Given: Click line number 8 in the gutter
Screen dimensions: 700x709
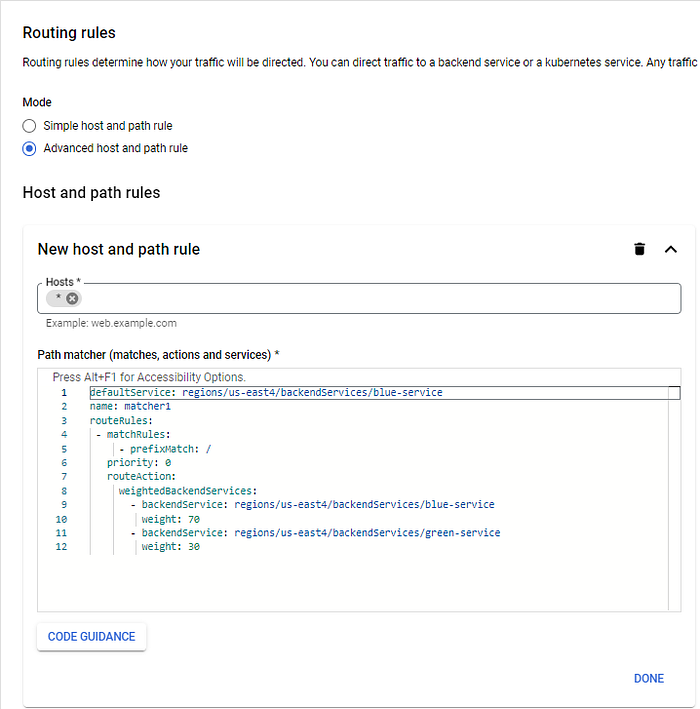Looking at the screenshot, I should (64, 491).
